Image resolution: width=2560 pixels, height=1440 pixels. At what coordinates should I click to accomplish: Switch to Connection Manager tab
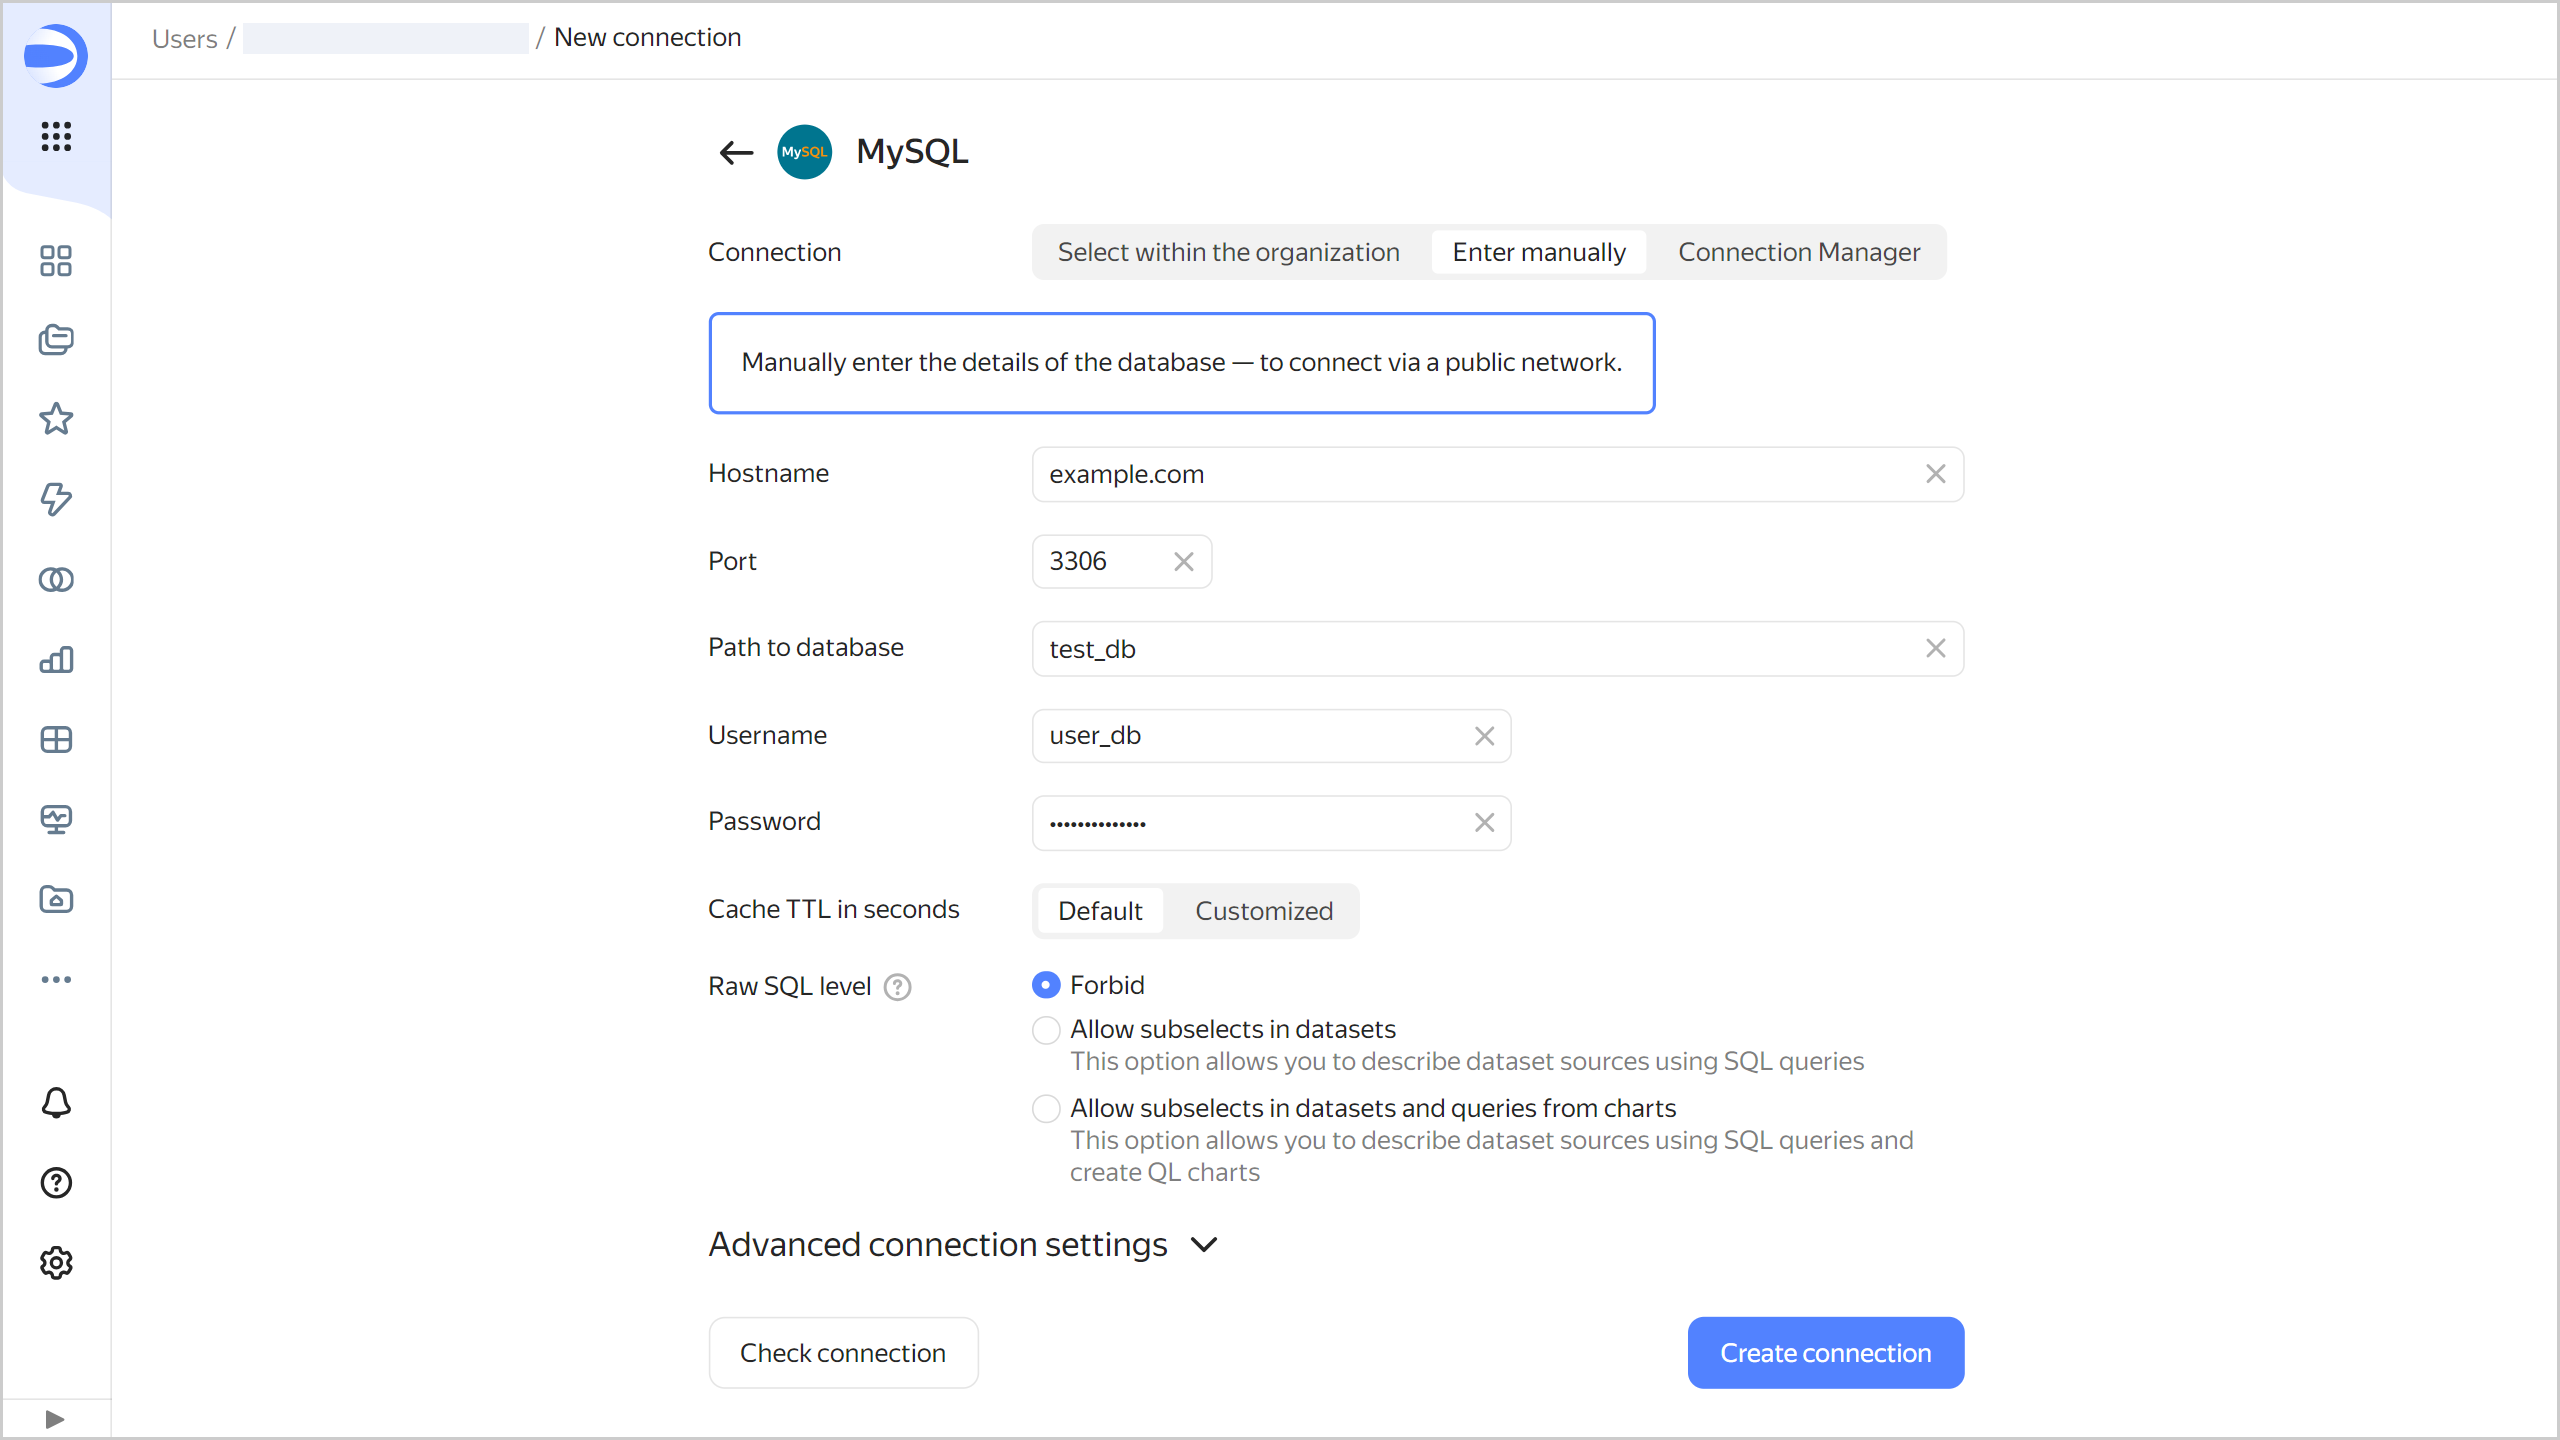(x=1798, y=252)
